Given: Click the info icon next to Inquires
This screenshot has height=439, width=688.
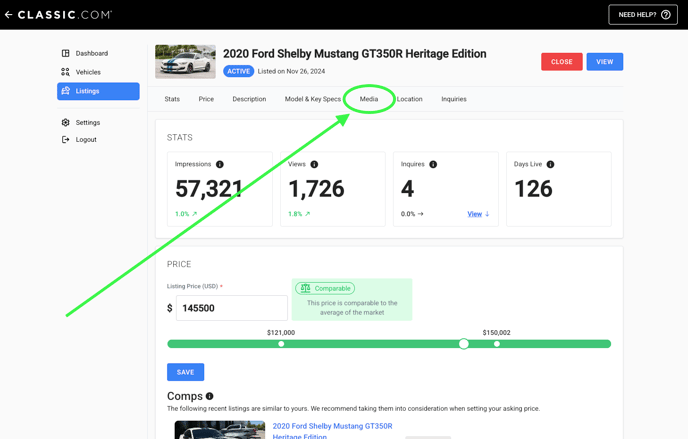Looking at the screenshot, I should coord(433,164).
